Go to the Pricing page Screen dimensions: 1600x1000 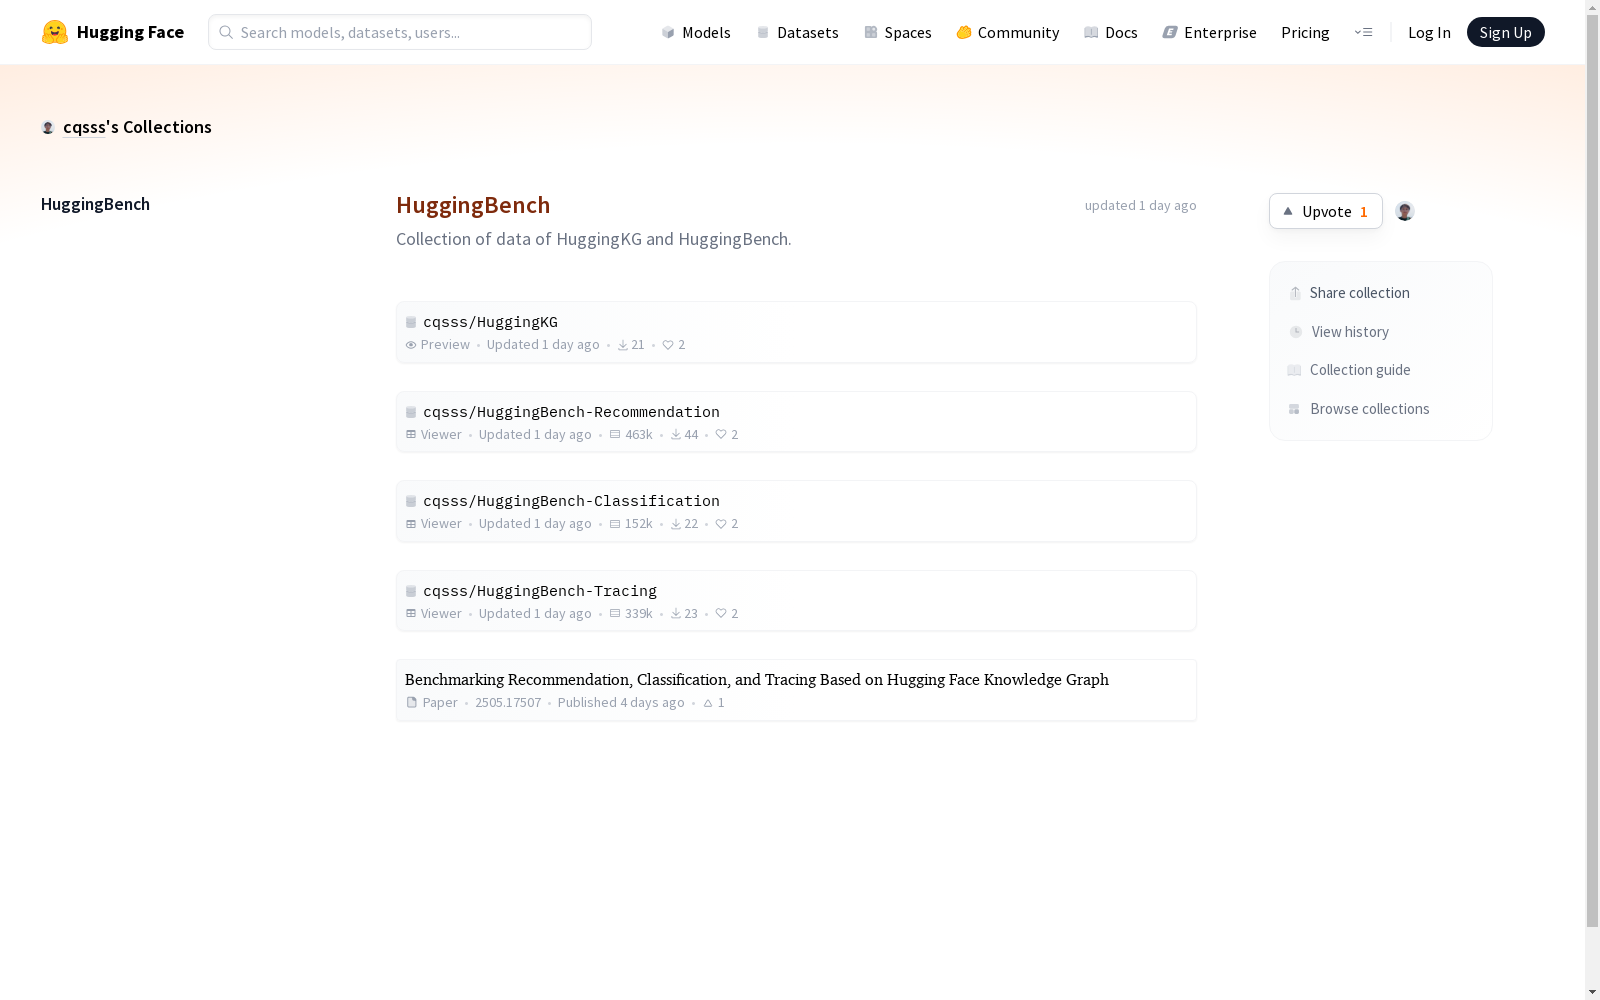coord(1305,32)
